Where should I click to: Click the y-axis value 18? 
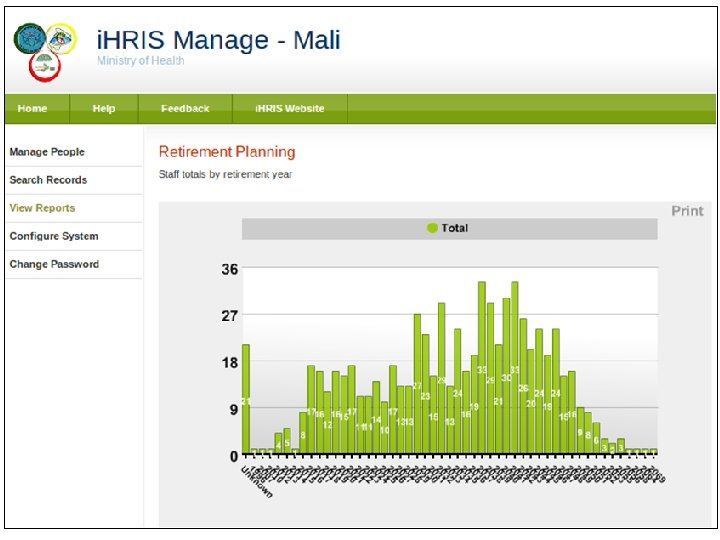[230, 363]
